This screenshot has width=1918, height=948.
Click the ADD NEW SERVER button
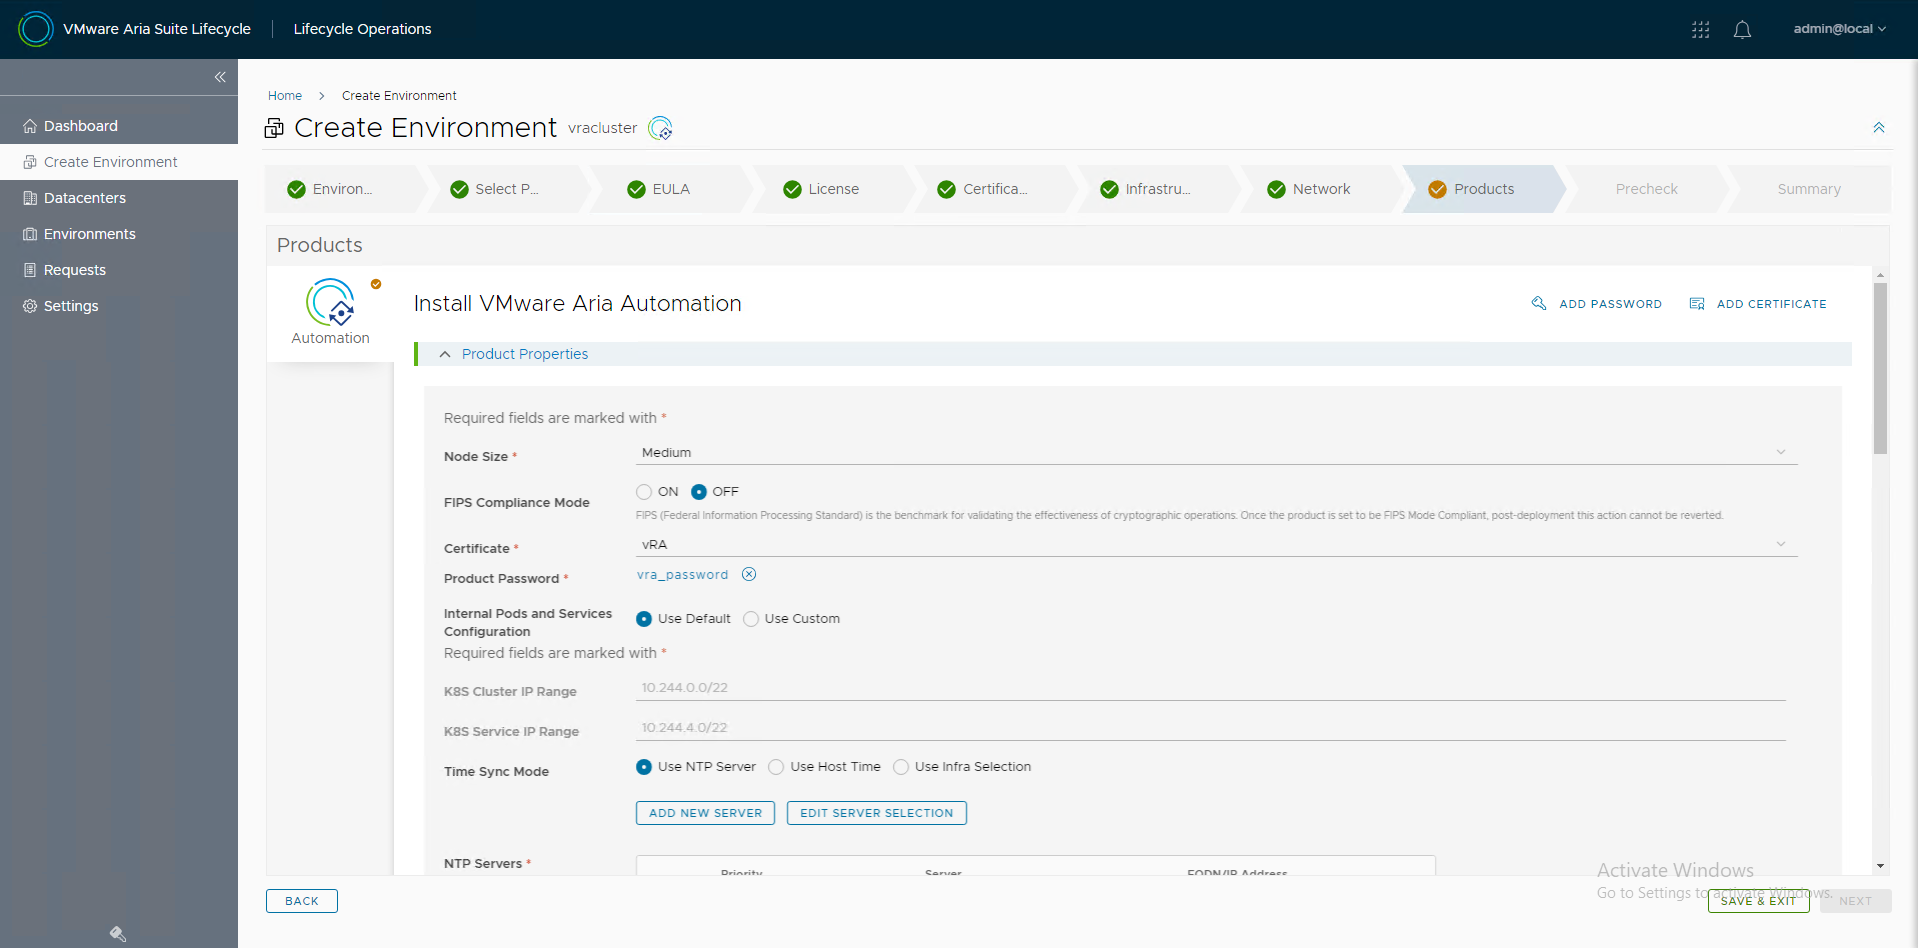click(x=706, y=813)
